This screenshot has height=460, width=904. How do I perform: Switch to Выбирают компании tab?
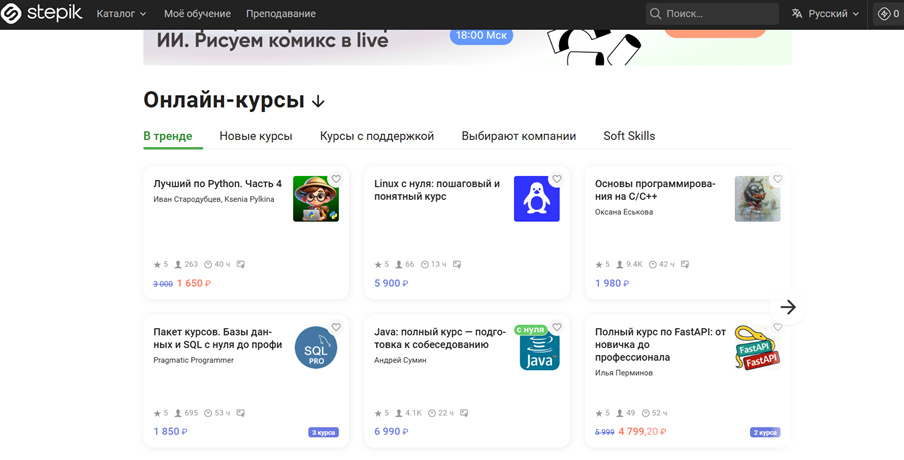519,137
